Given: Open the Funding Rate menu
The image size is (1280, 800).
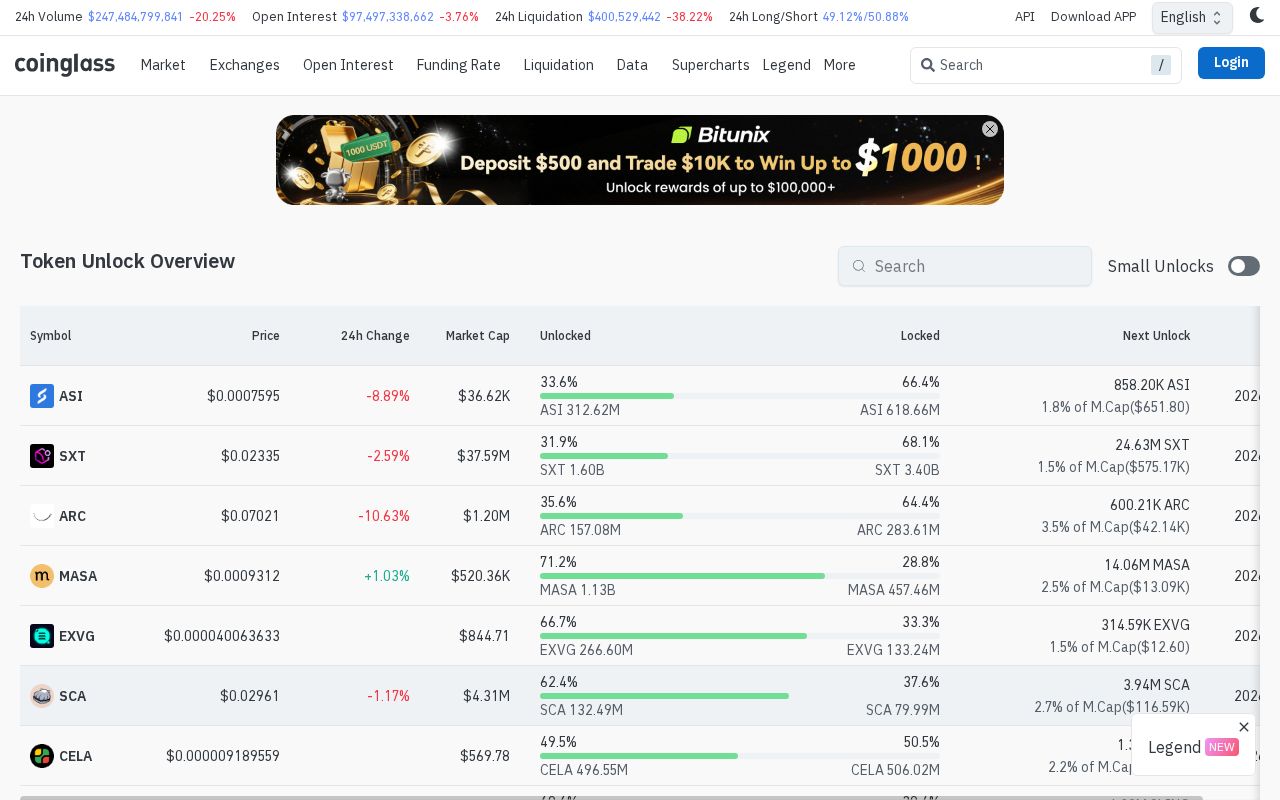Looking at the screenshot, I should (458, 65).
